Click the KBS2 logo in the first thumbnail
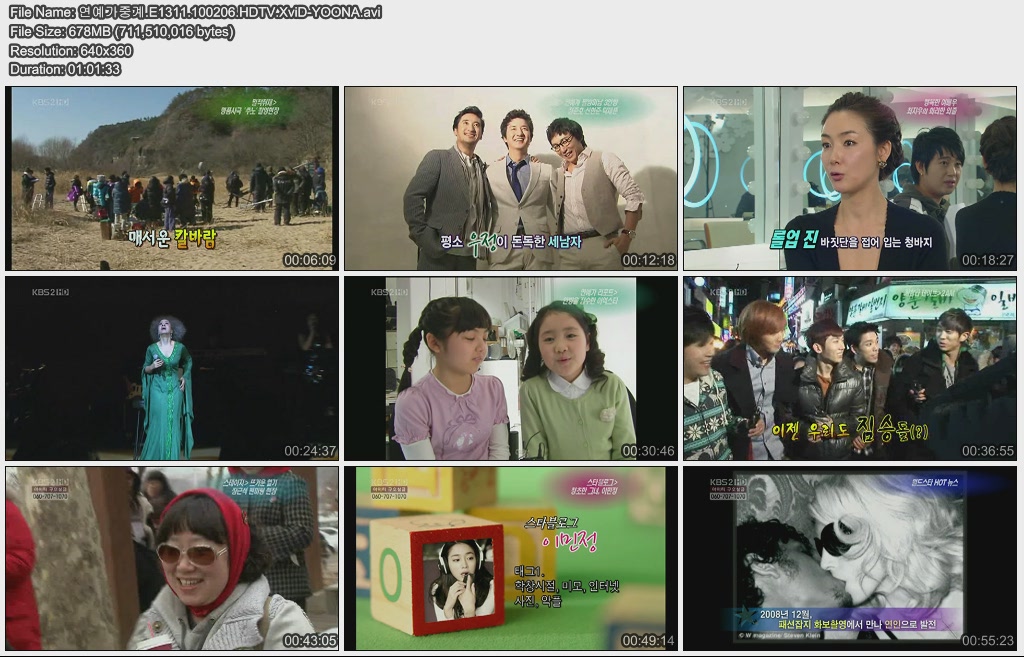The image size is (1024, 657). pos(50,101)
